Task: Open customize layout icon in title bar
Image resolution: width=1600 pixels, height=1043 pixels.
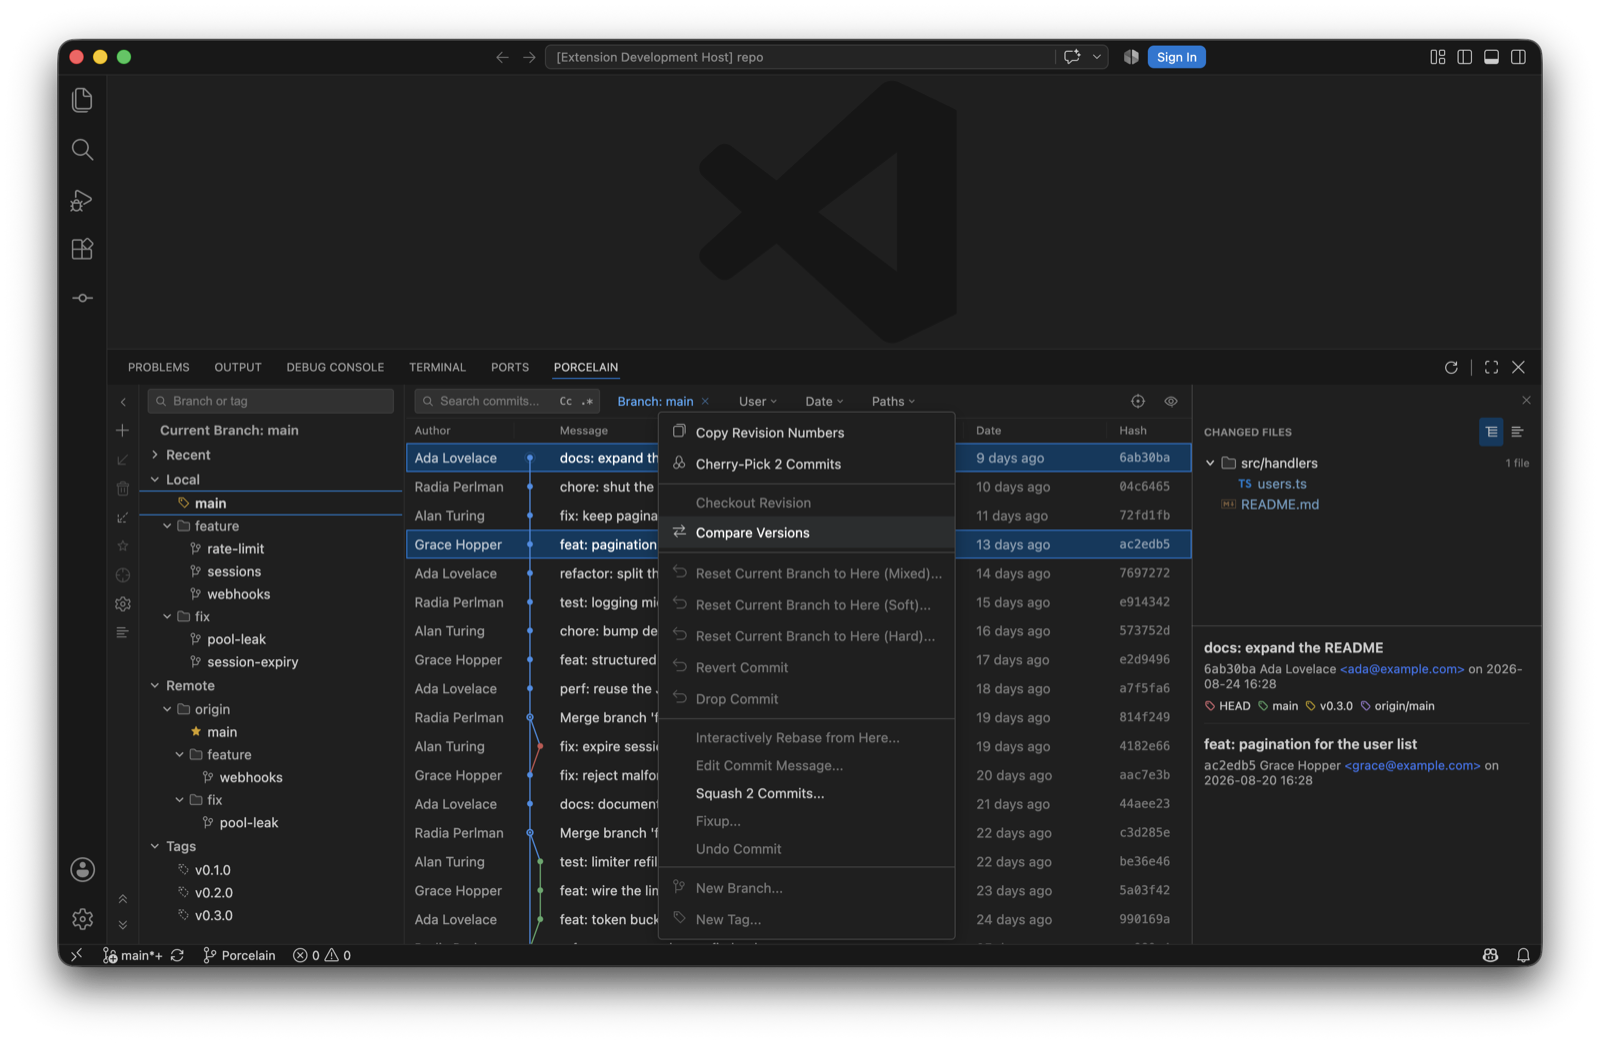Action: pos(1438,57)
